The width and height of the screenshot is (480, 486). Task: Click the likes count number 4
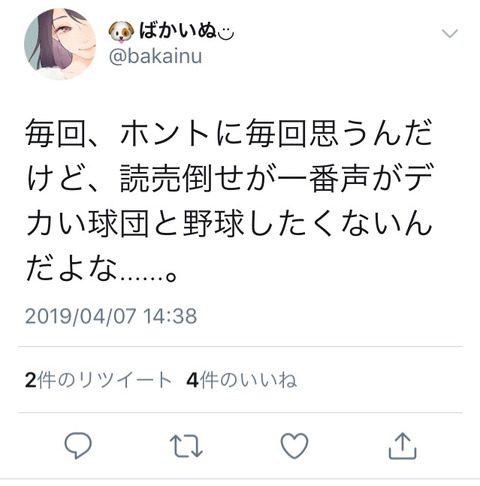pyautogui.click(x=192, y=380)
